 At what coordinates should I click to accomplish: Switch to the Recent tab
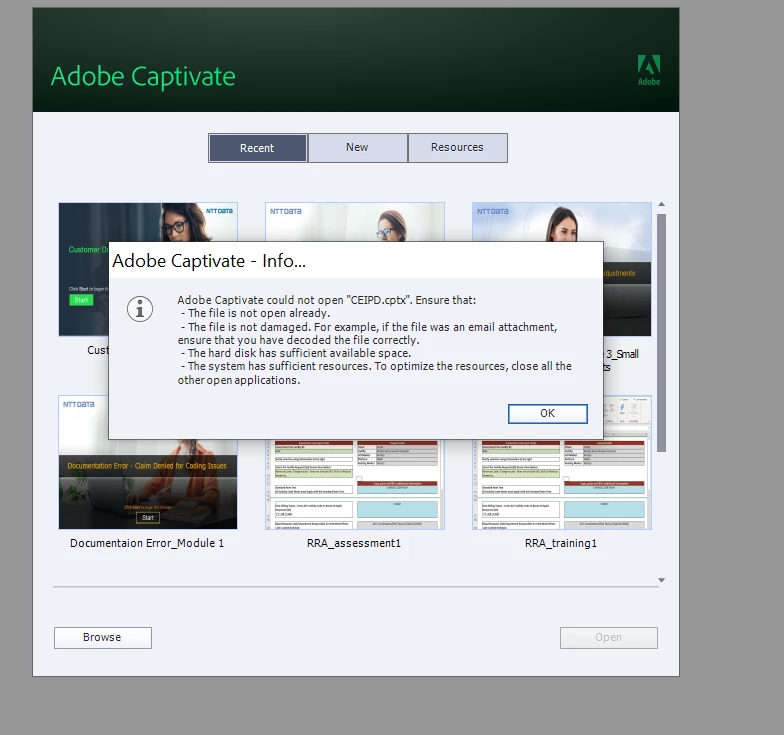coord(258,148)
